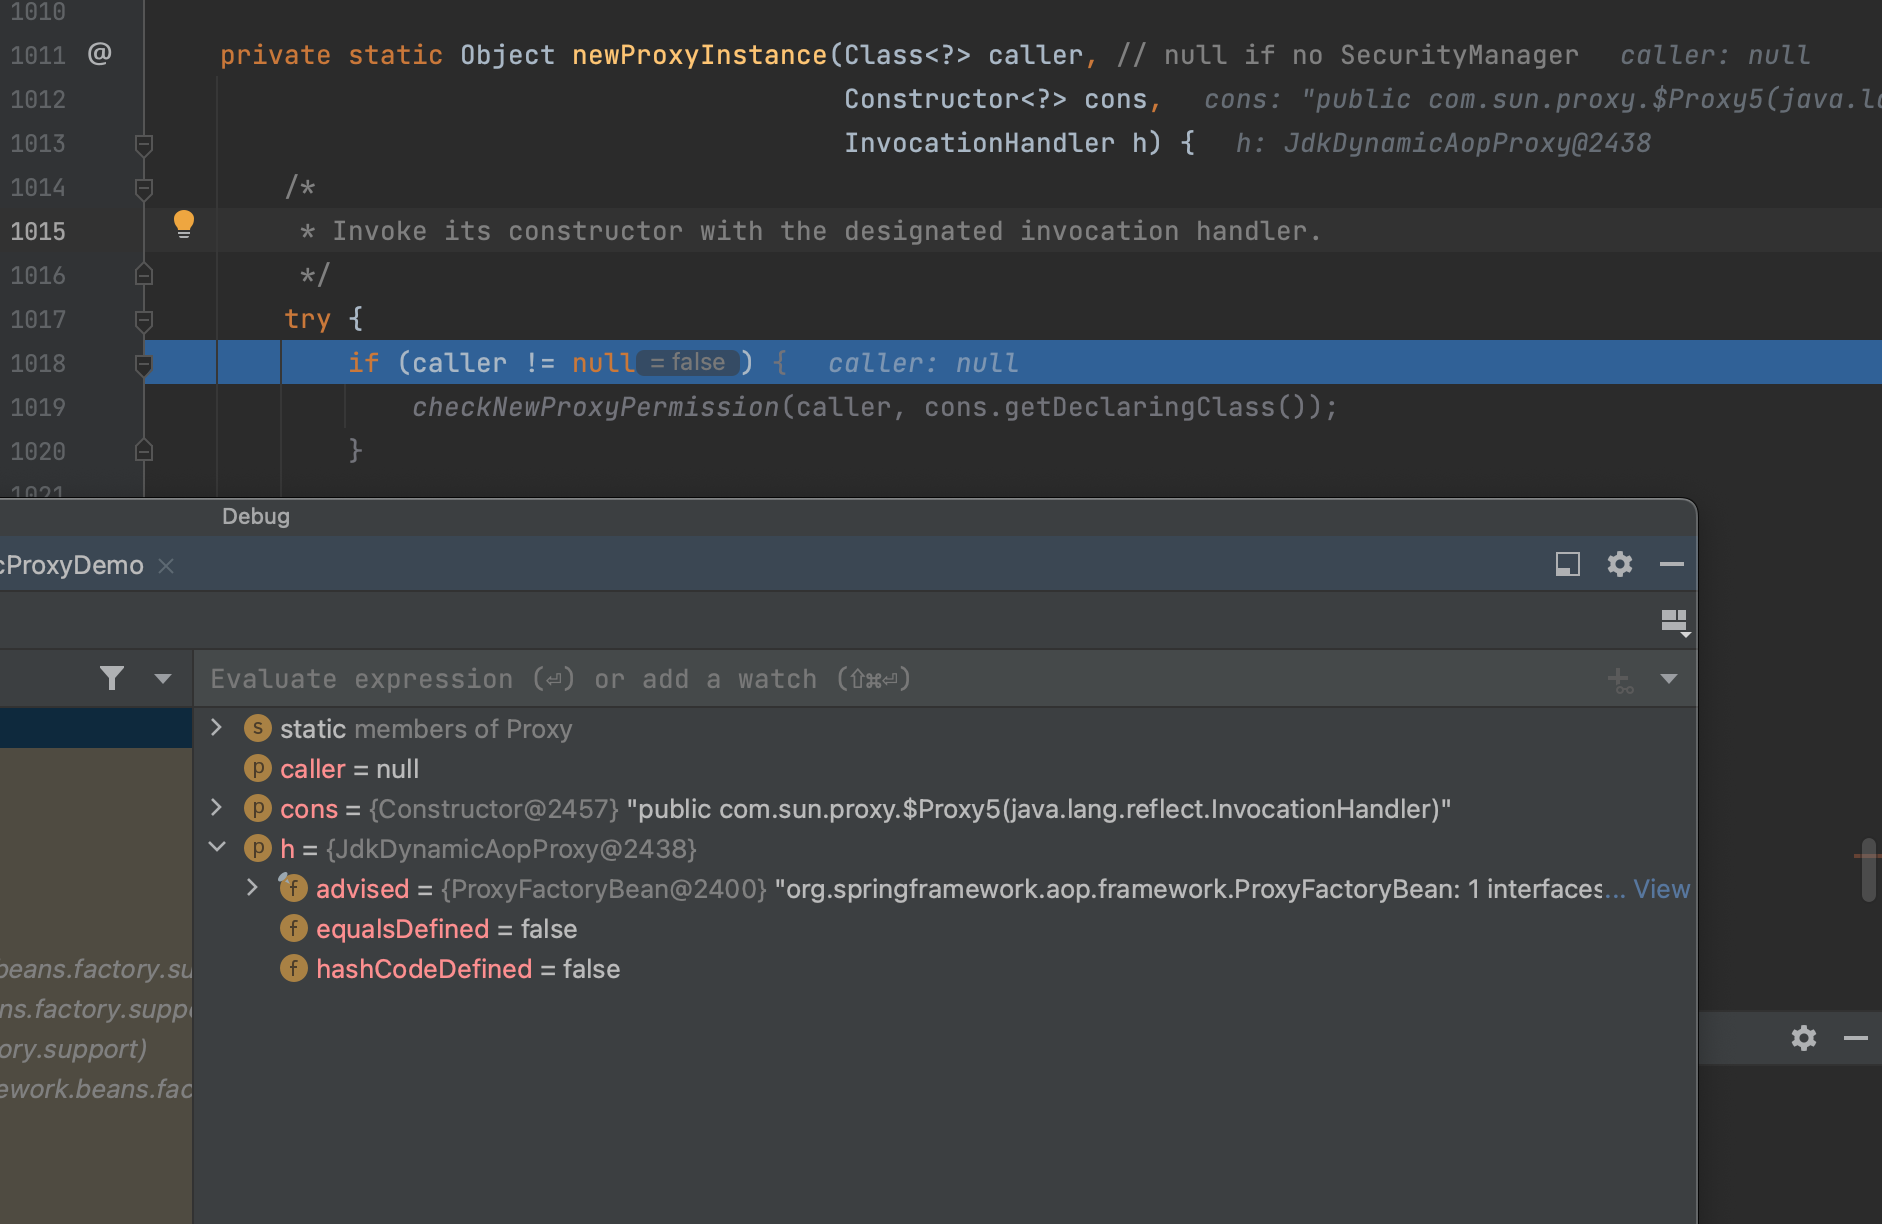Click the add watch plus icon
Screen dimensions: 1882x1224
pyautogui.click(x=1619, y=680)
